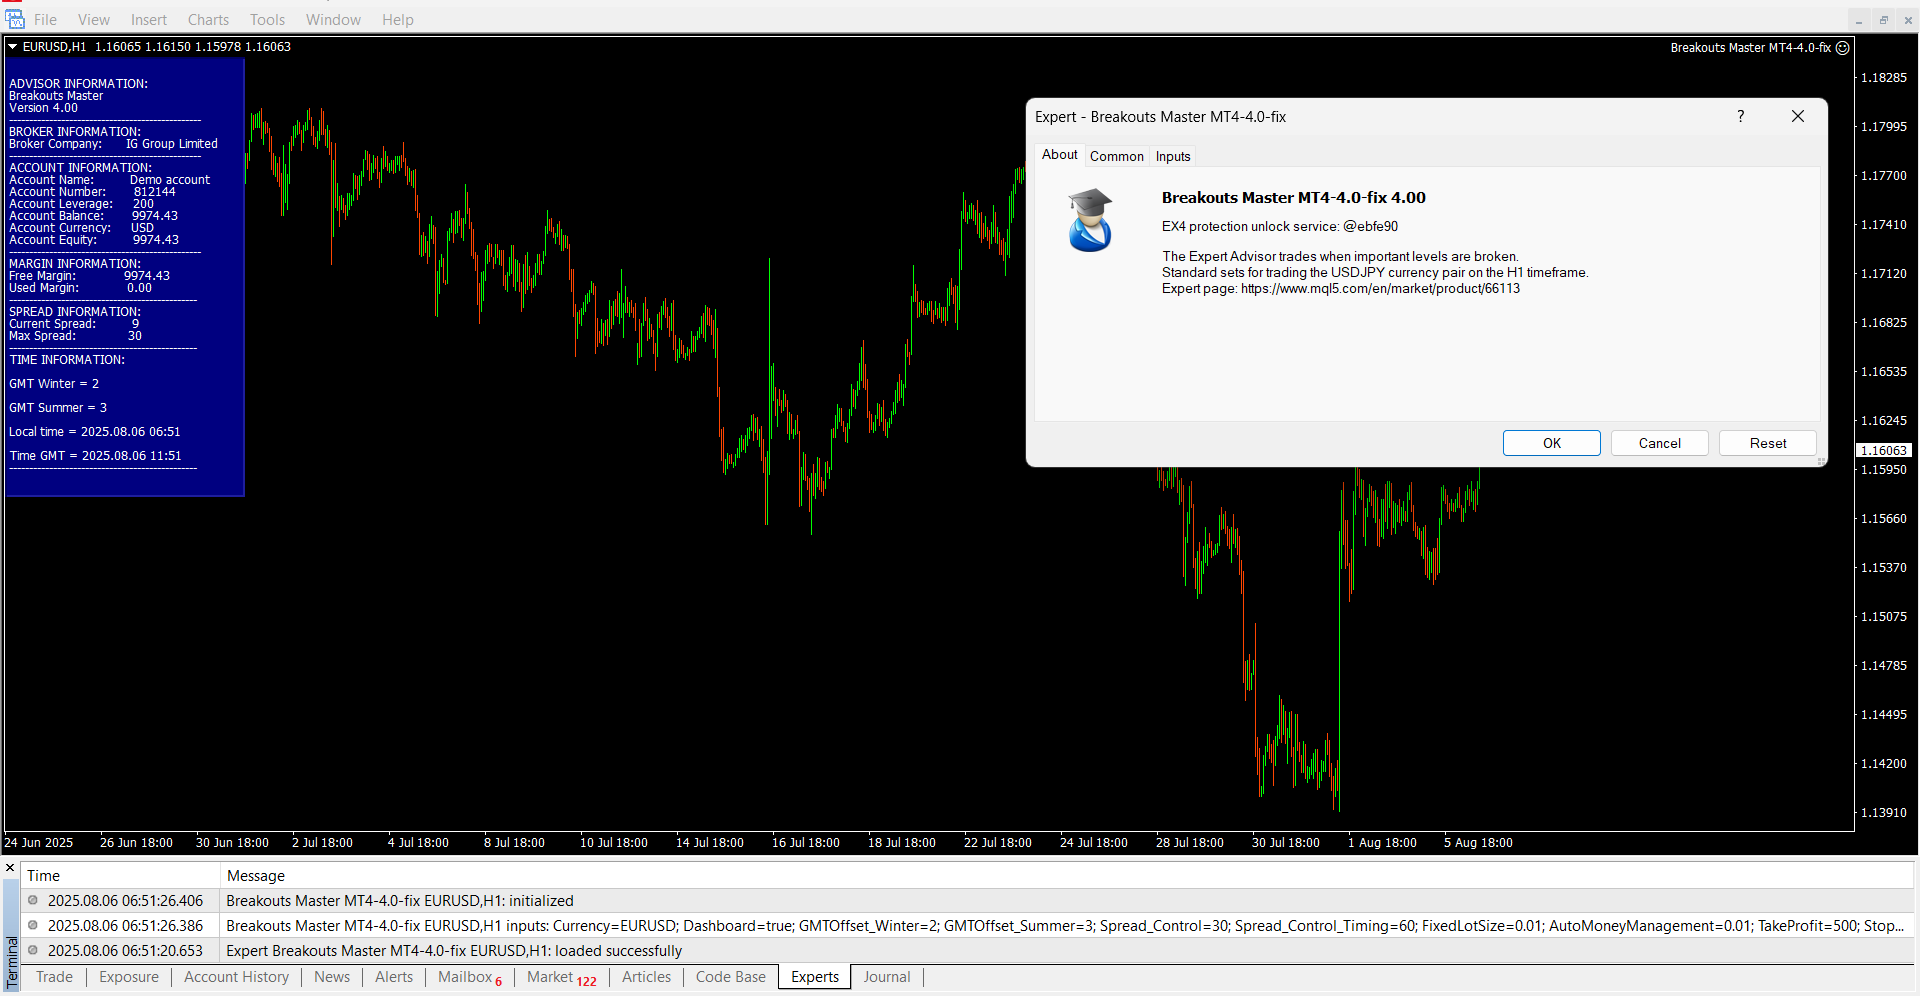Open the Account History tab

point(236,977)
